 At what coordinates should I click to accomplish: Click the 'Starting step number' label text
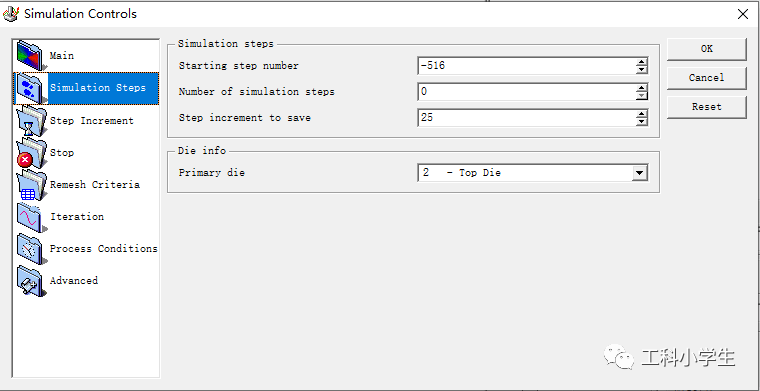[238, 65]
